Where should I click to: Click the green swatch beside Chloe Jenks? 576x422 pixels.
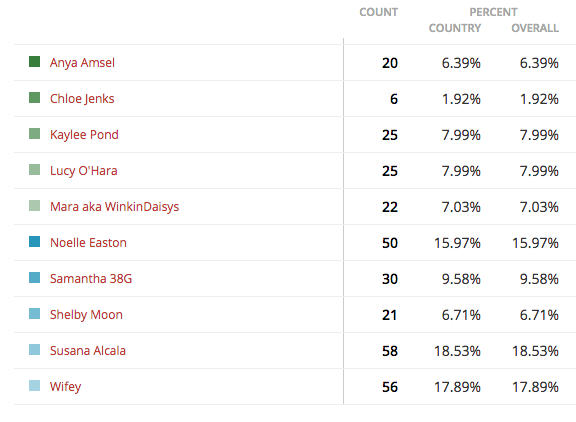[35, 97]
